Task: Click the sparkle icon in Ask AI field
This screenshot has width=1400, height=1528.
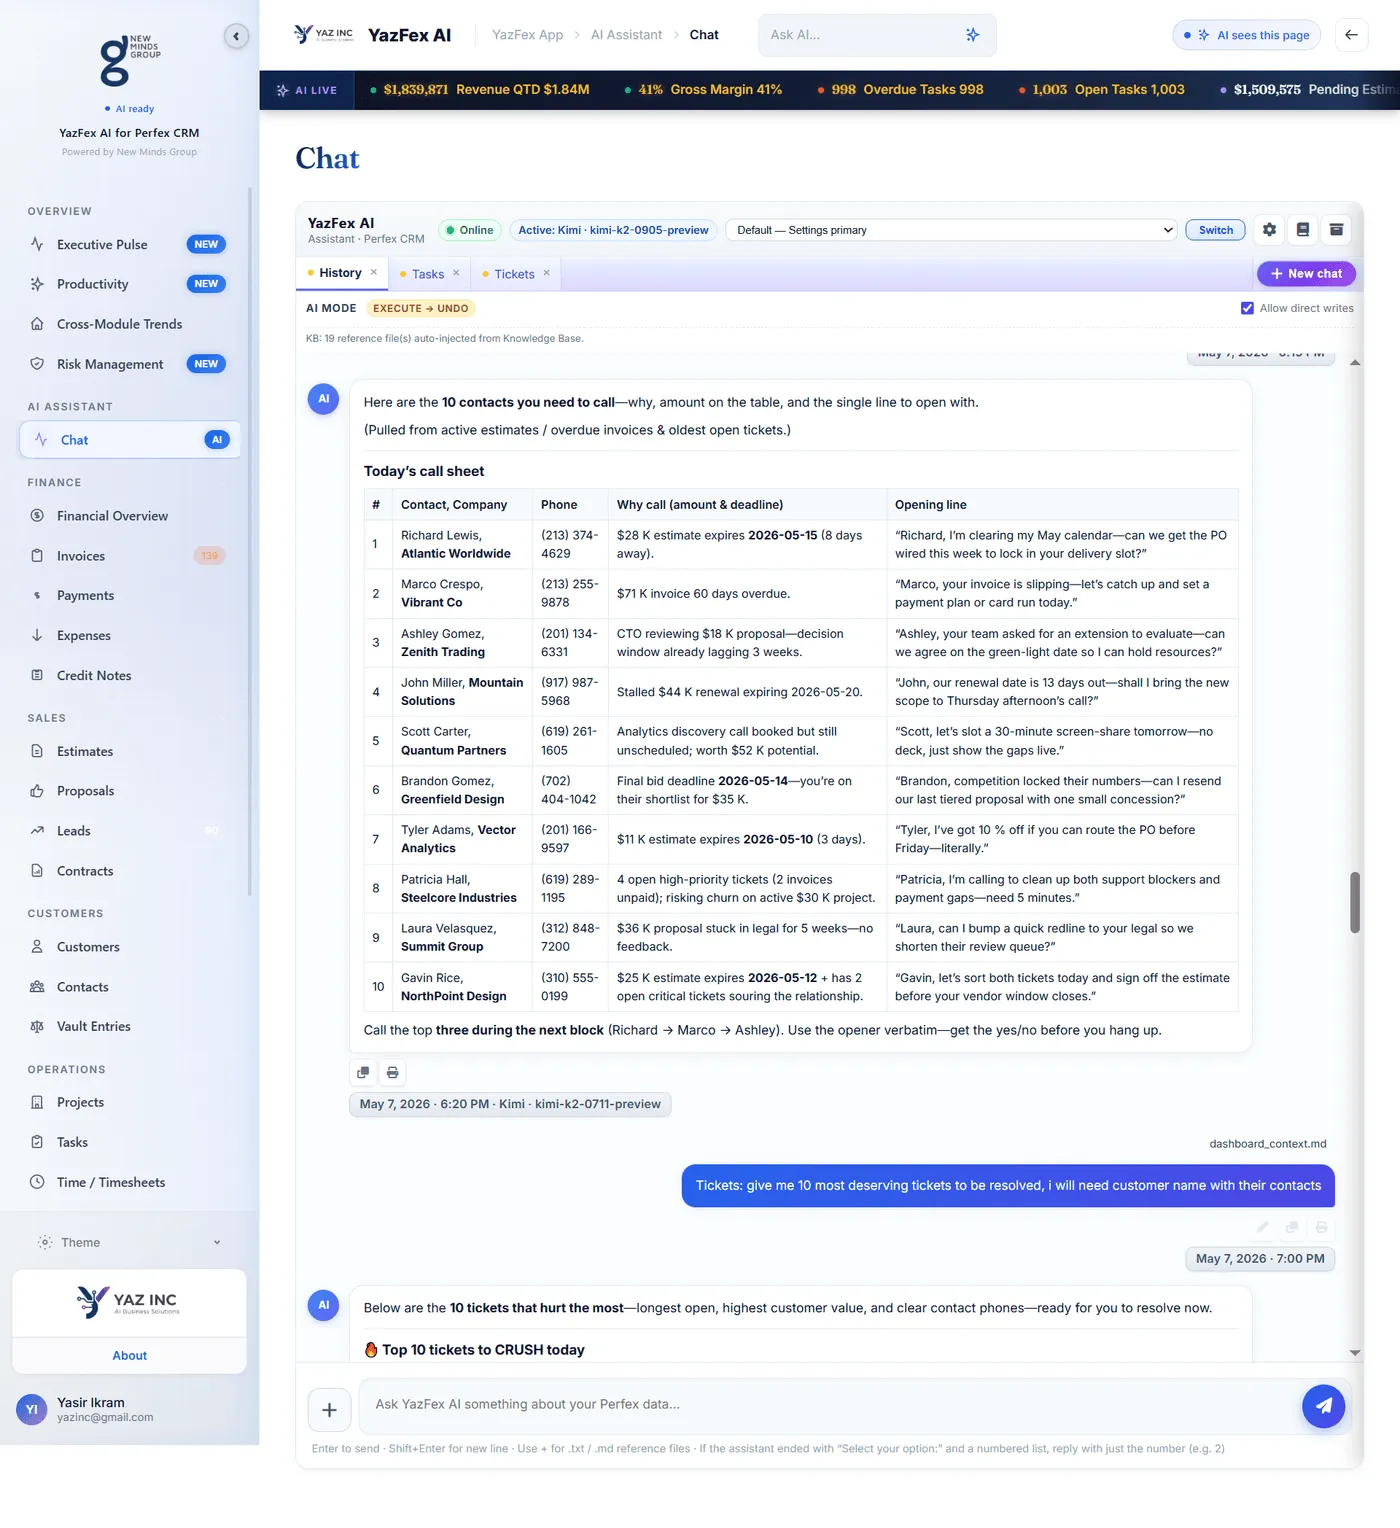Action: pyautogui.click(x=972, y=35)
